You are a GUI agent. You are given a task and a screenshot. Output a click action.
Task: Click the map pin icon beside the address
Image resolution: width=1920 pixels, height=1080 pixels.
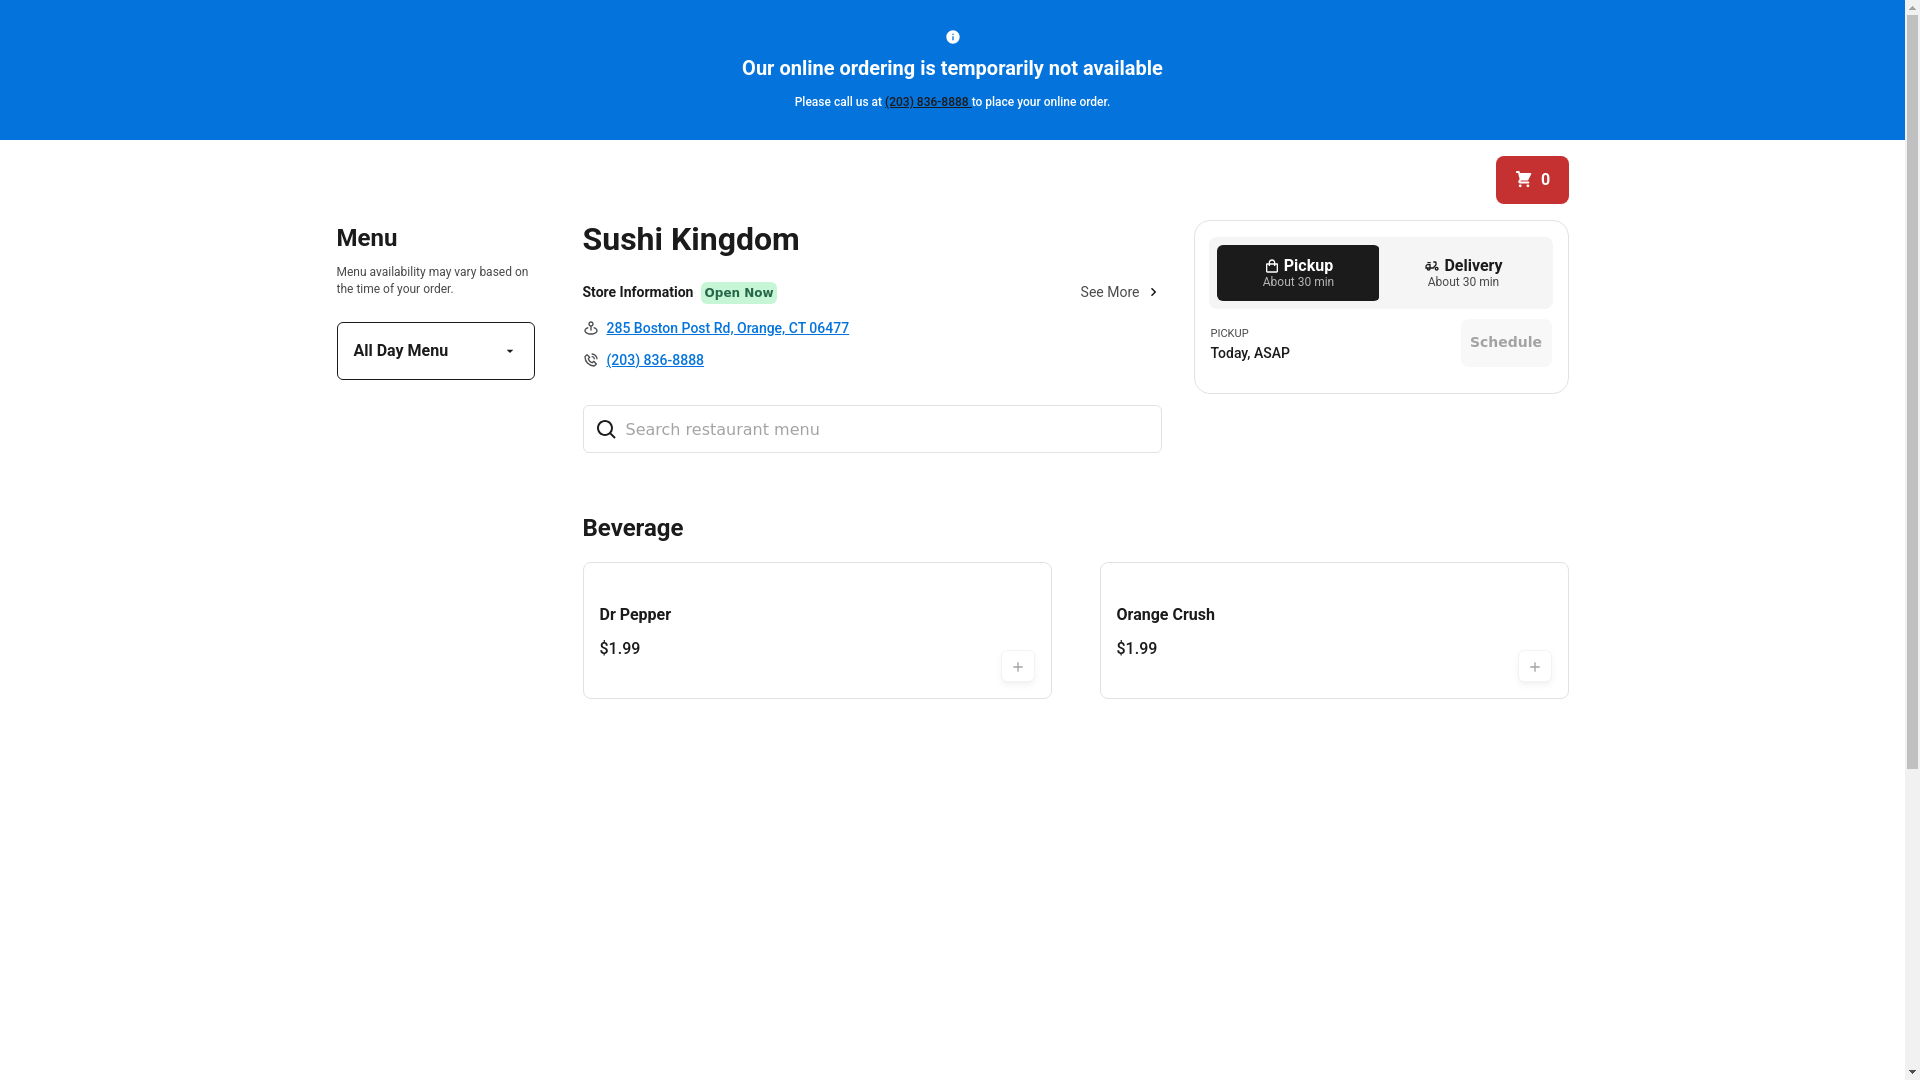click(x=590, y=328)
